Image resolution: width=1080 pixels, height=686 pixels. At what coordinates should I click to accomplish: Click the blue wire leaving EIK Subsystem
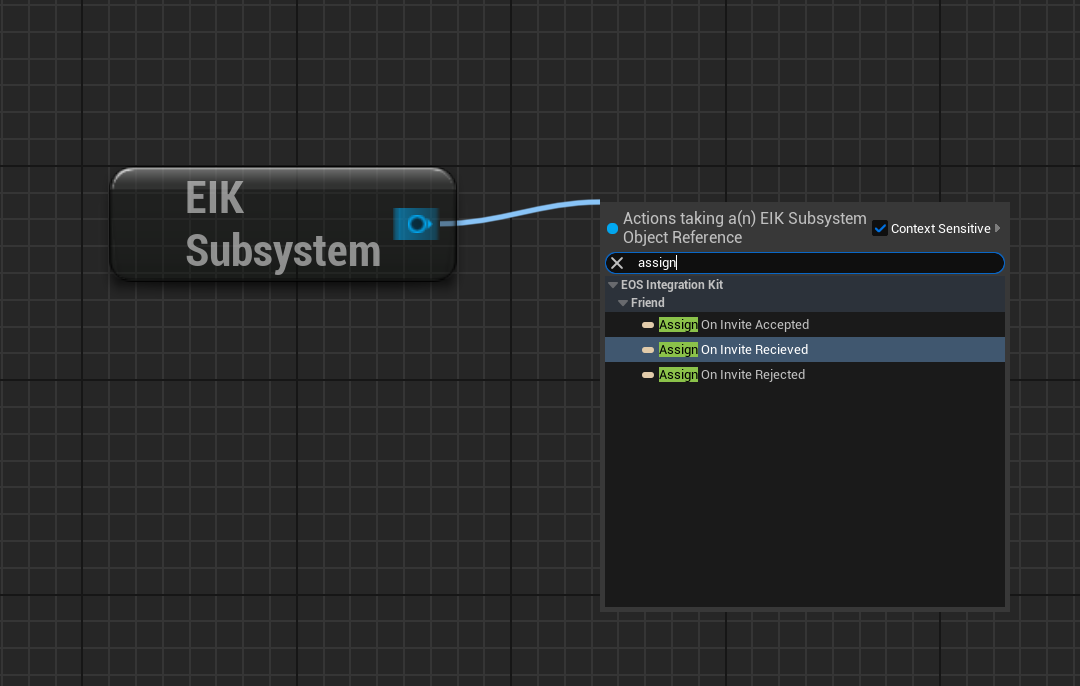pos(520,214)
